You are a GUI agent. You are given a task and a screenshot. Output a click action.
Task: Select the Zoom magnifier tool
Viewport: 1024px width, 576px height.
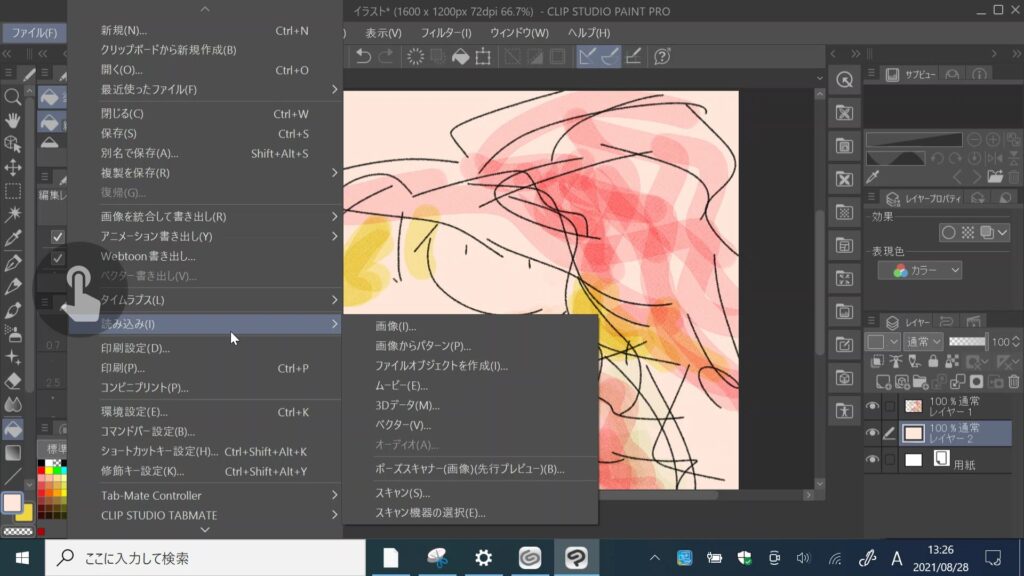12,97
